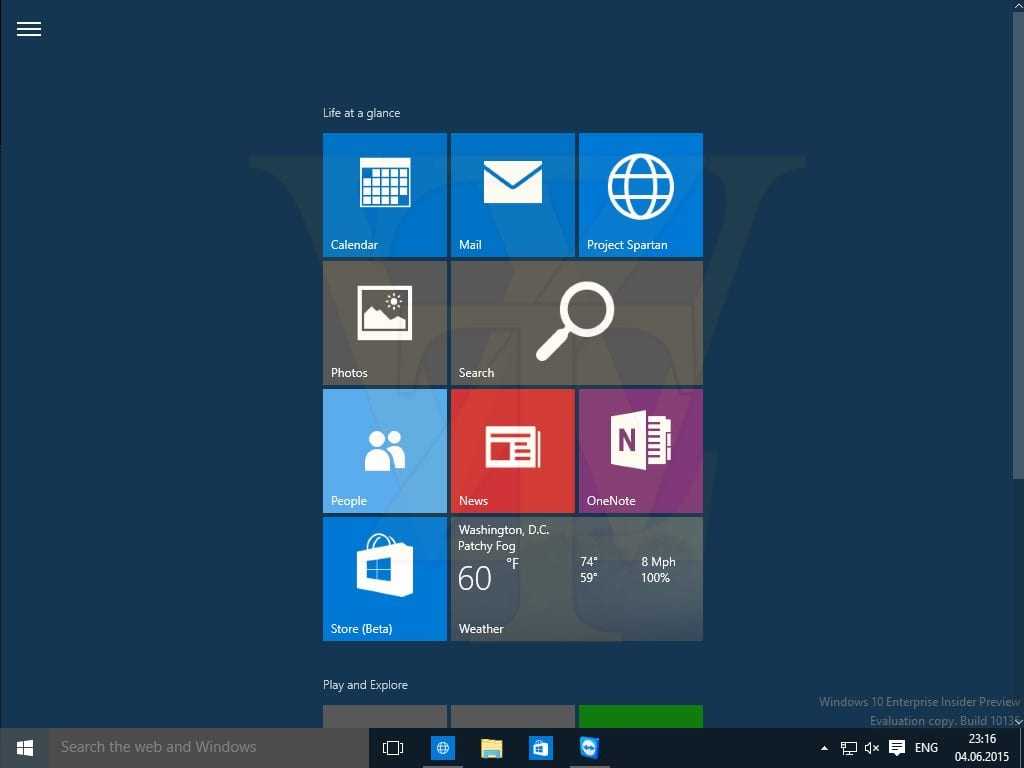This screenshot has height=768, width=1024.
Task: Open the ENG language input selector
Action: pyautogui.click(x=926, y=748)
